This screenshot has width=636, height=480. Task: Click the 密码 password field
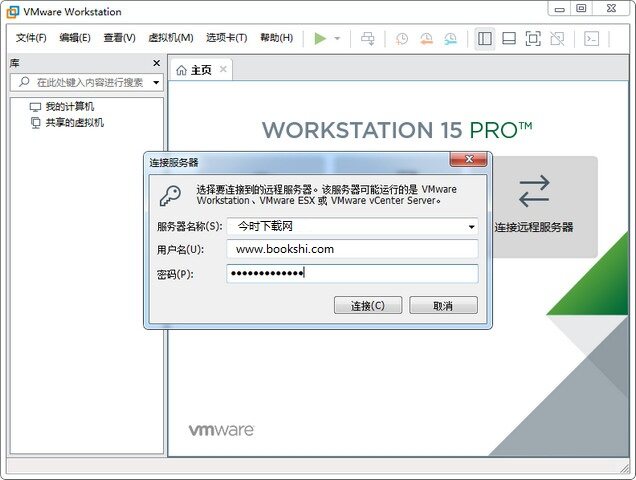coord(352,273)
